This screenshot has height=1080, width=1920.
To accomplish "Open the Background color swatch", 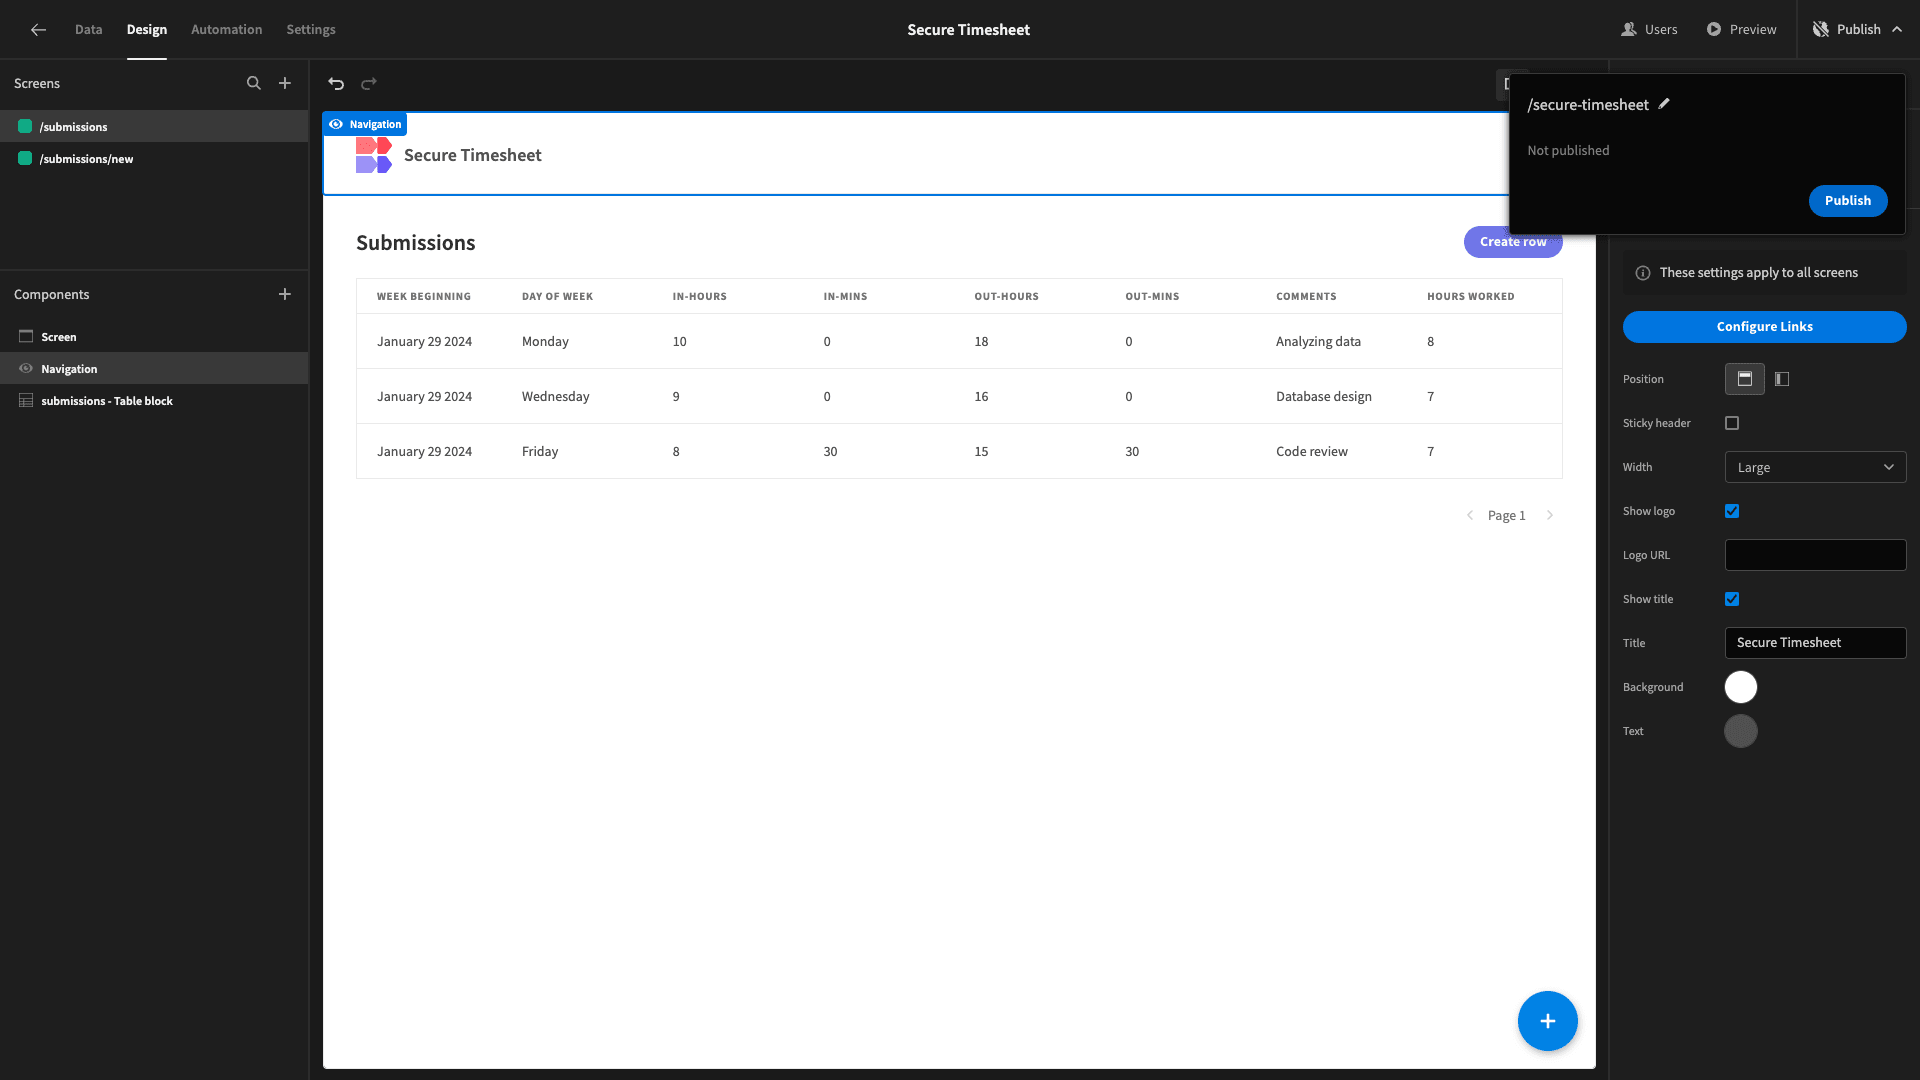I will coord(1741,687).
